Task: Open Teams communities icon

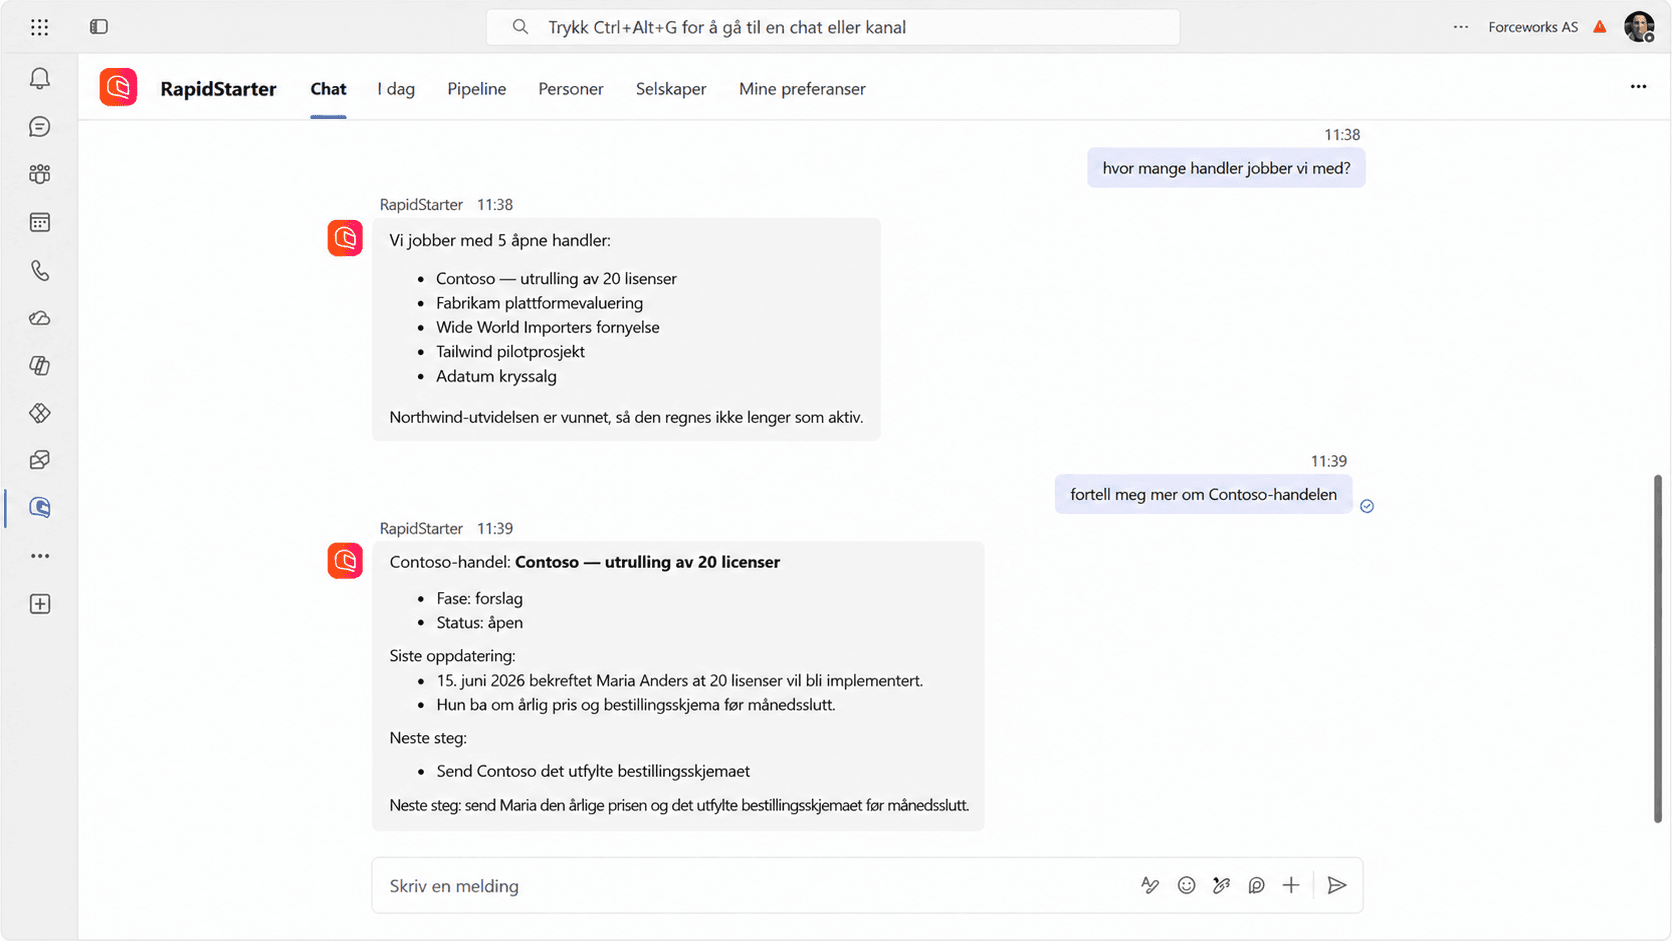Action: pos(40,174)
